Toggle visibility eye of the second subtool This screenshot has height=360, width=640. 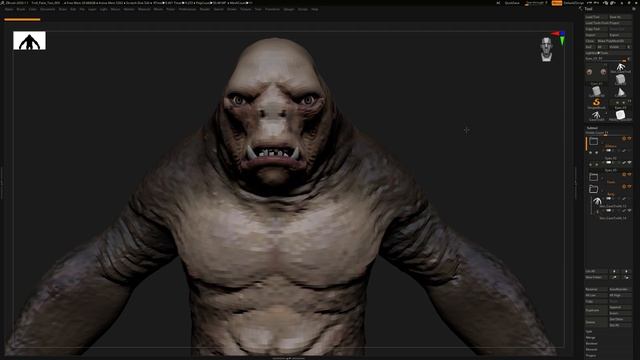629,163
